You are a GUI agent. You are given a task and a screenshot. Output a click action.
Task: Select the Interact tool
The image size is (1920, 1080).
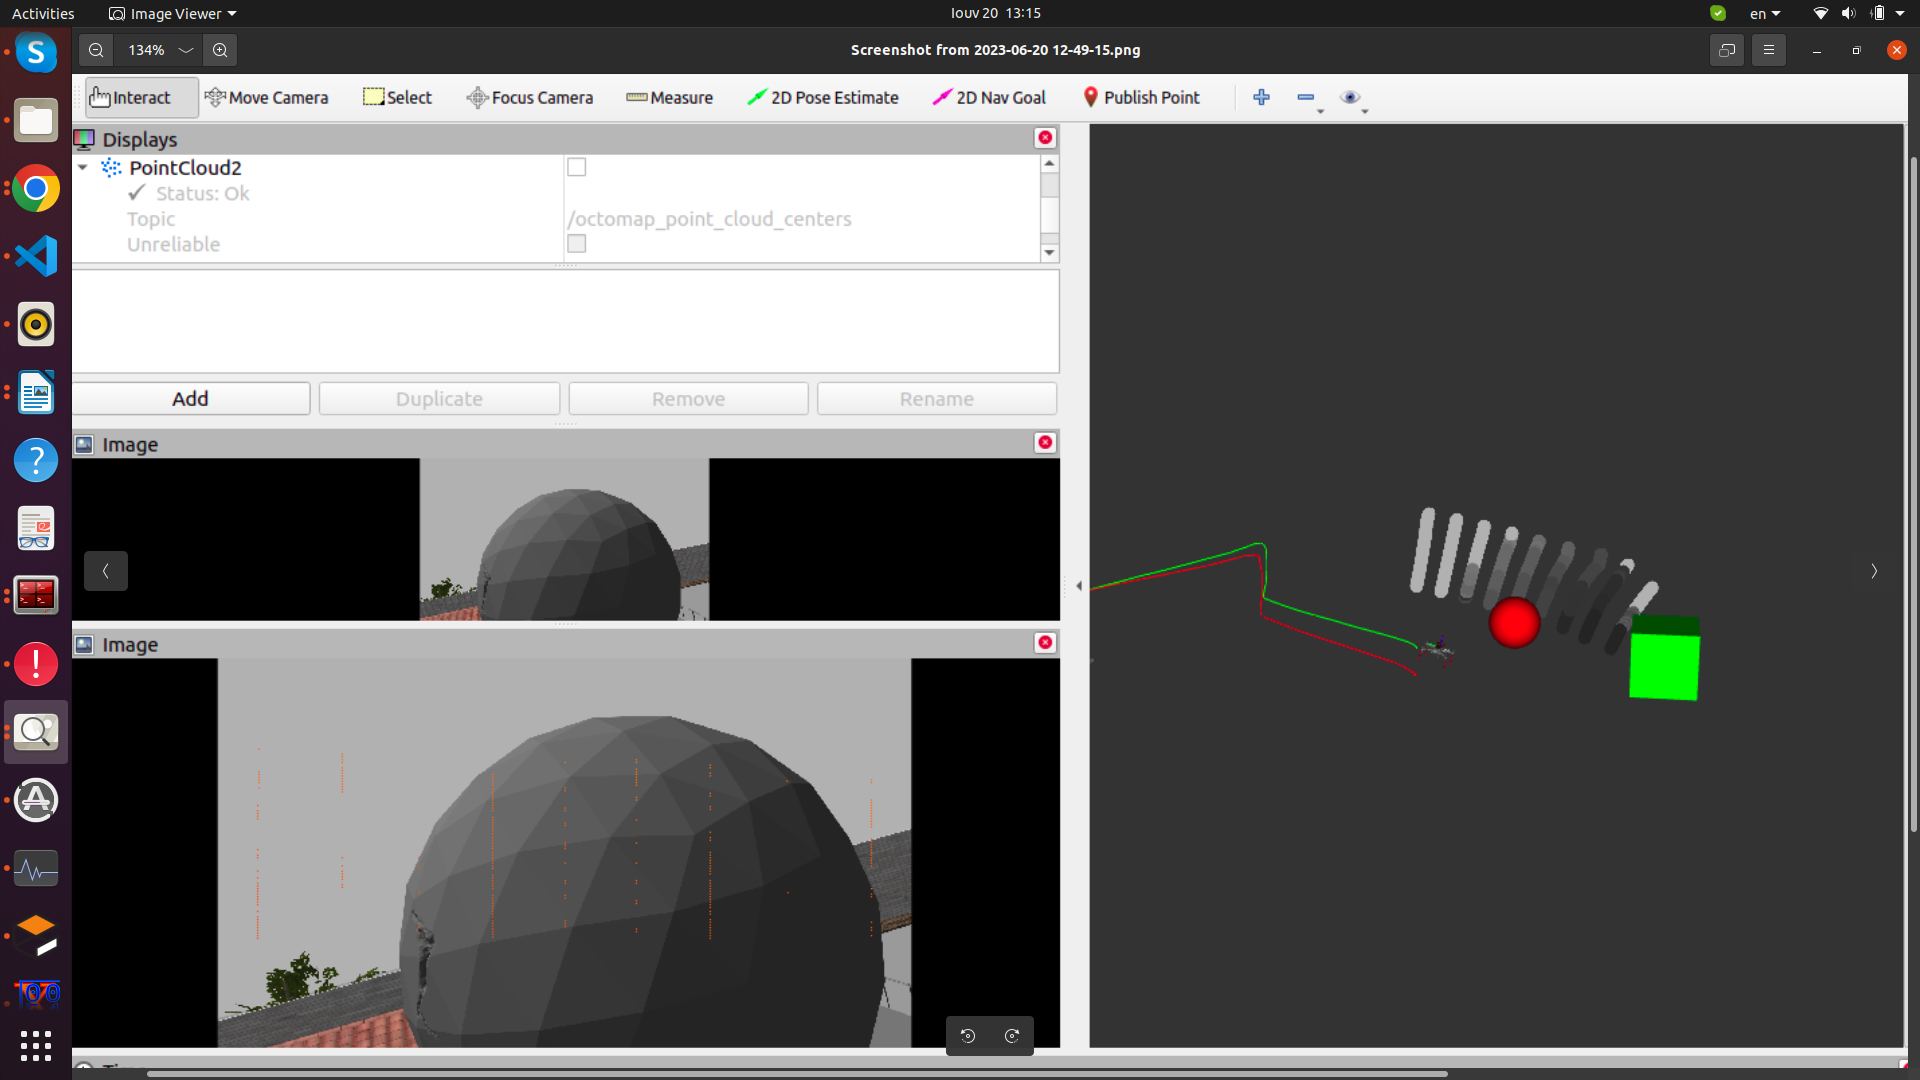click(140, 97)
